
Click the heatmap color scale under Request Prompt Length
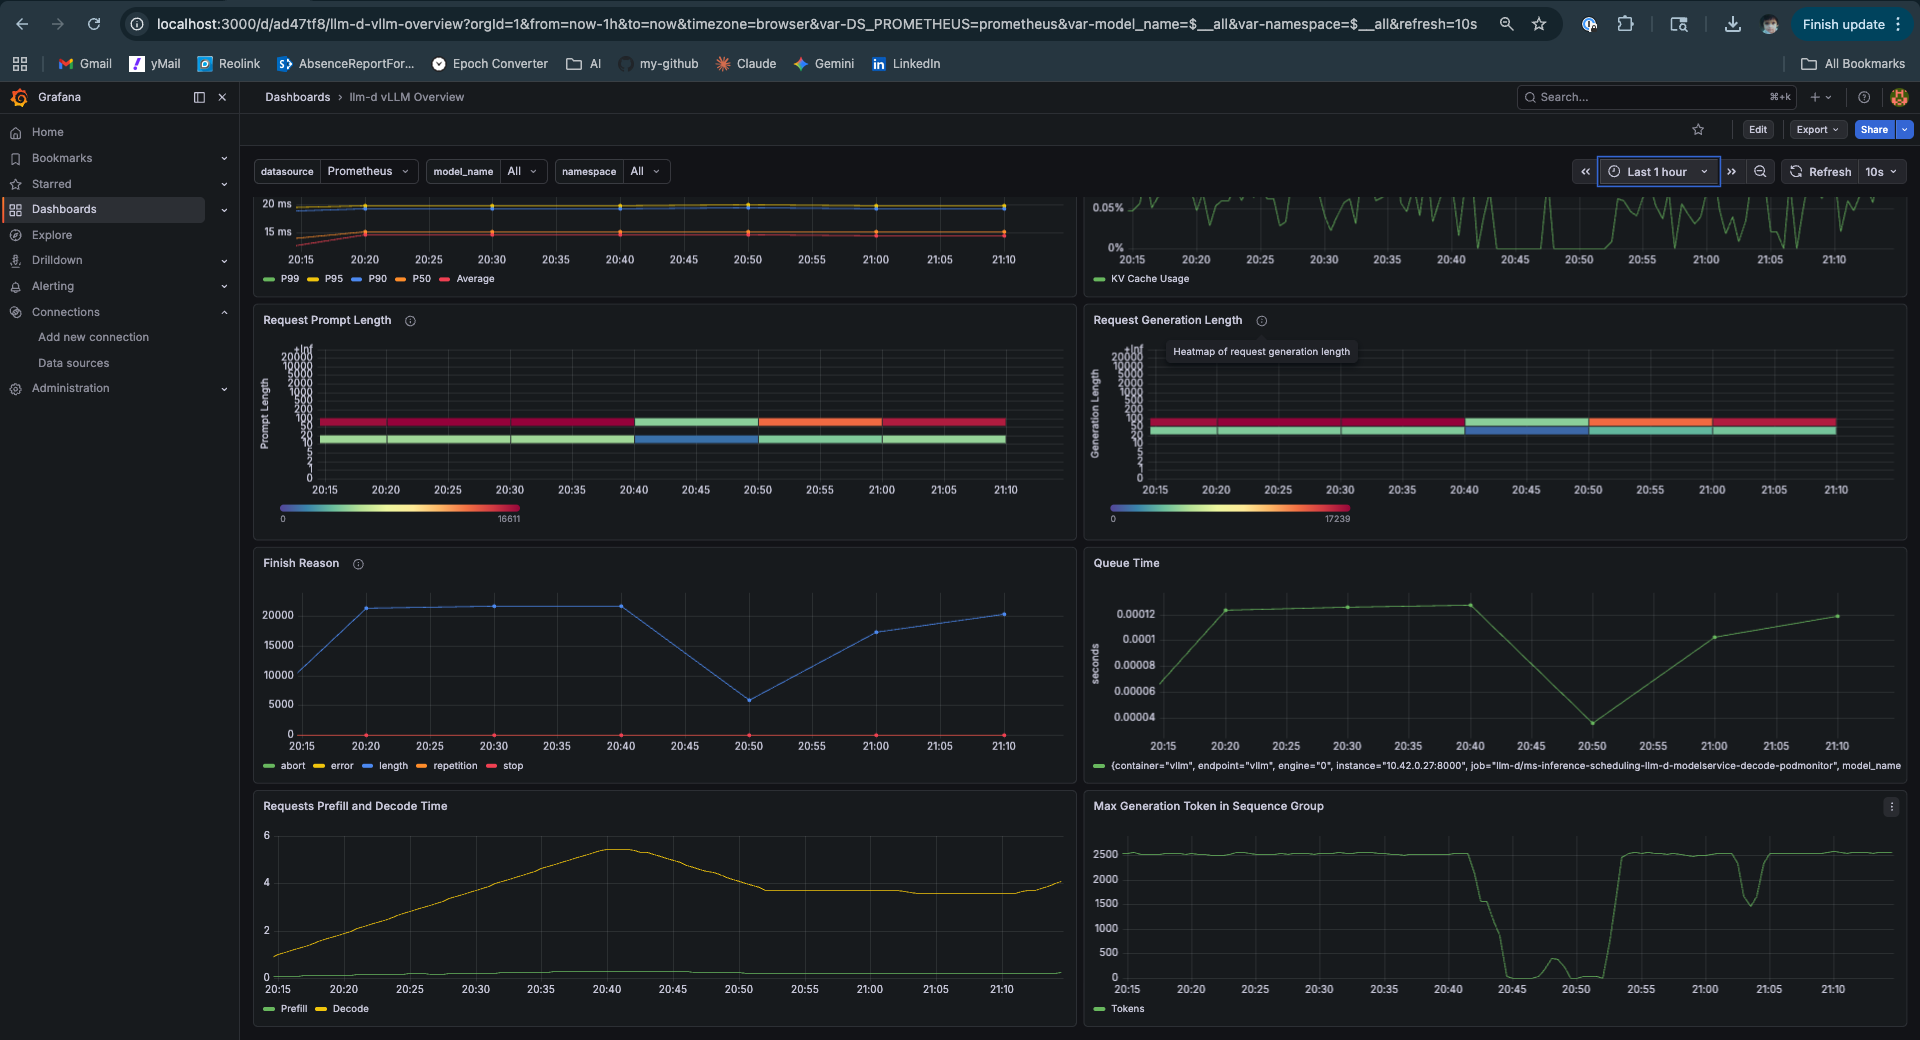tap(399, 508)
